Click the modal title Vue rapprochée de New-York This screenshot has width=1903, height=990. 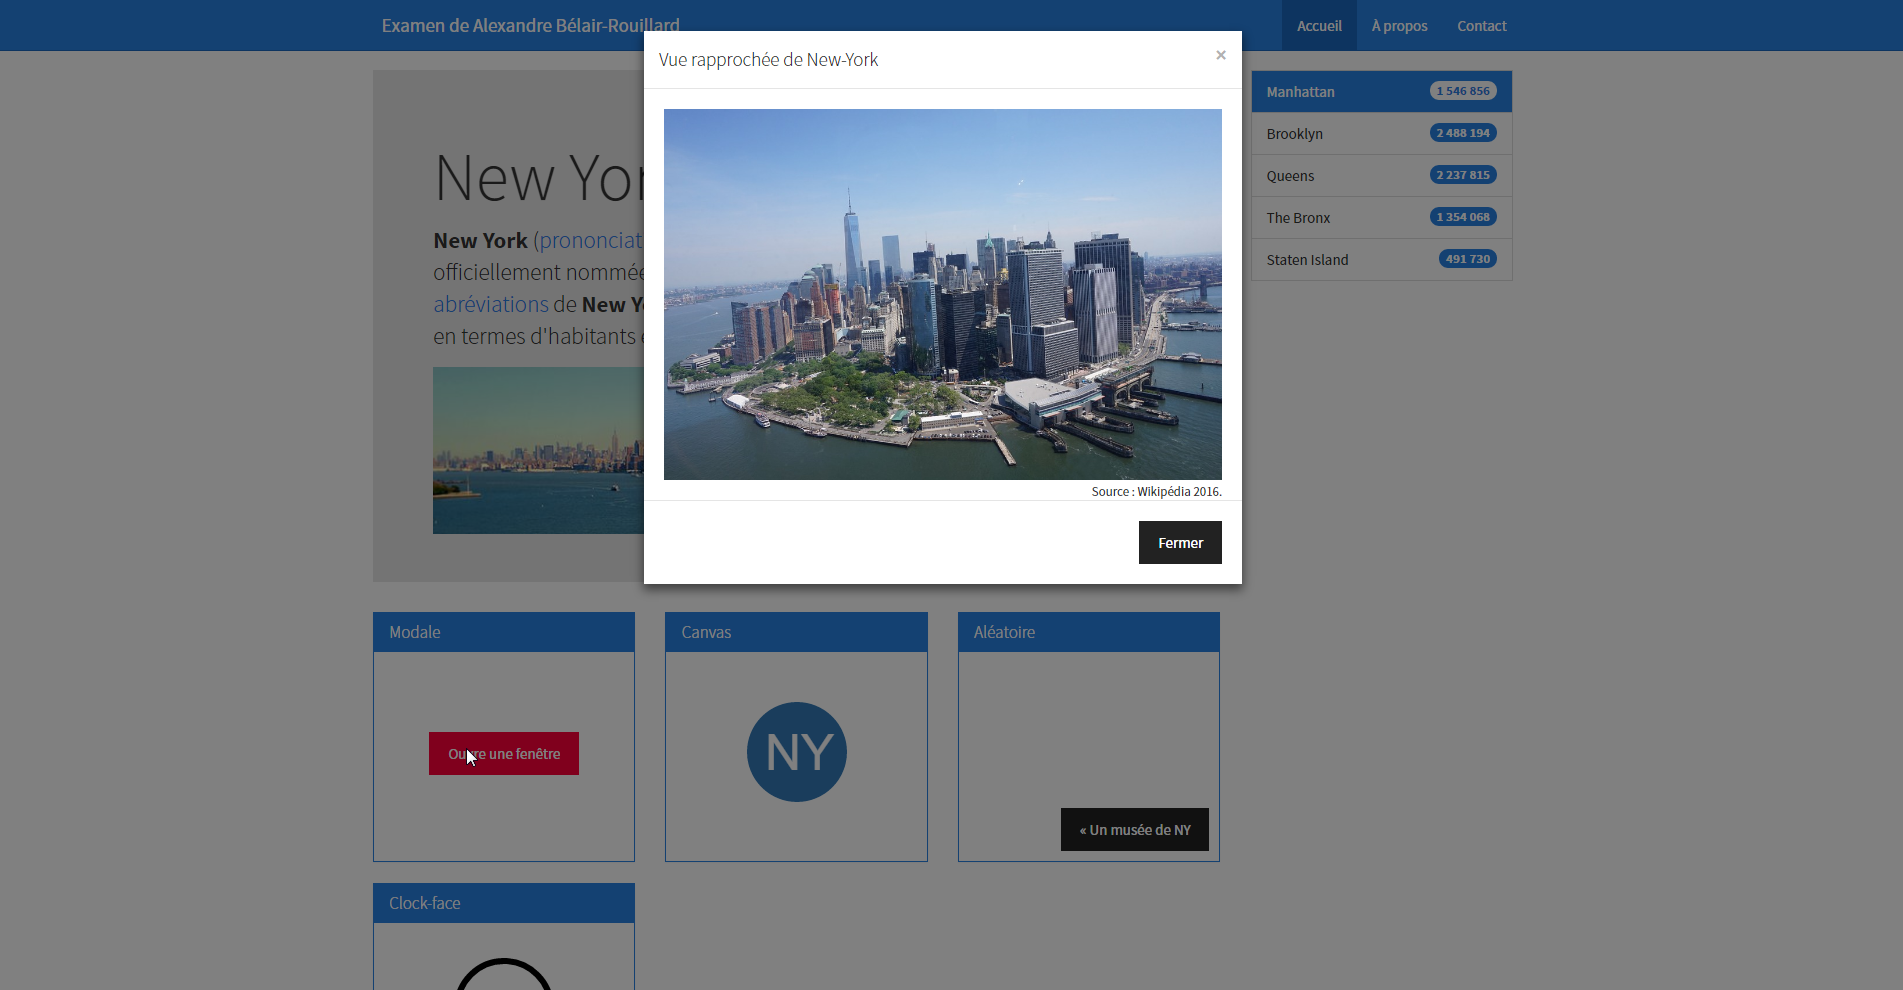click(768, 60)
